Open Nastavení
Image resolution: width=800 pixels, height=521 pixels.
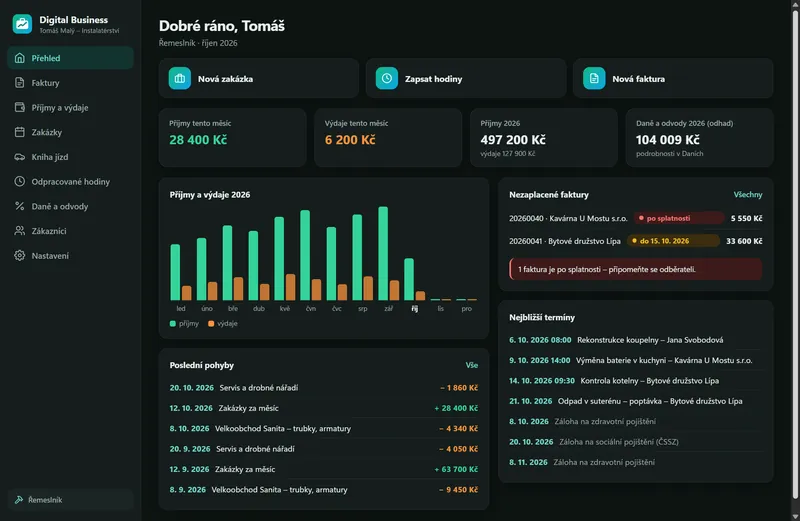[70, 255]
